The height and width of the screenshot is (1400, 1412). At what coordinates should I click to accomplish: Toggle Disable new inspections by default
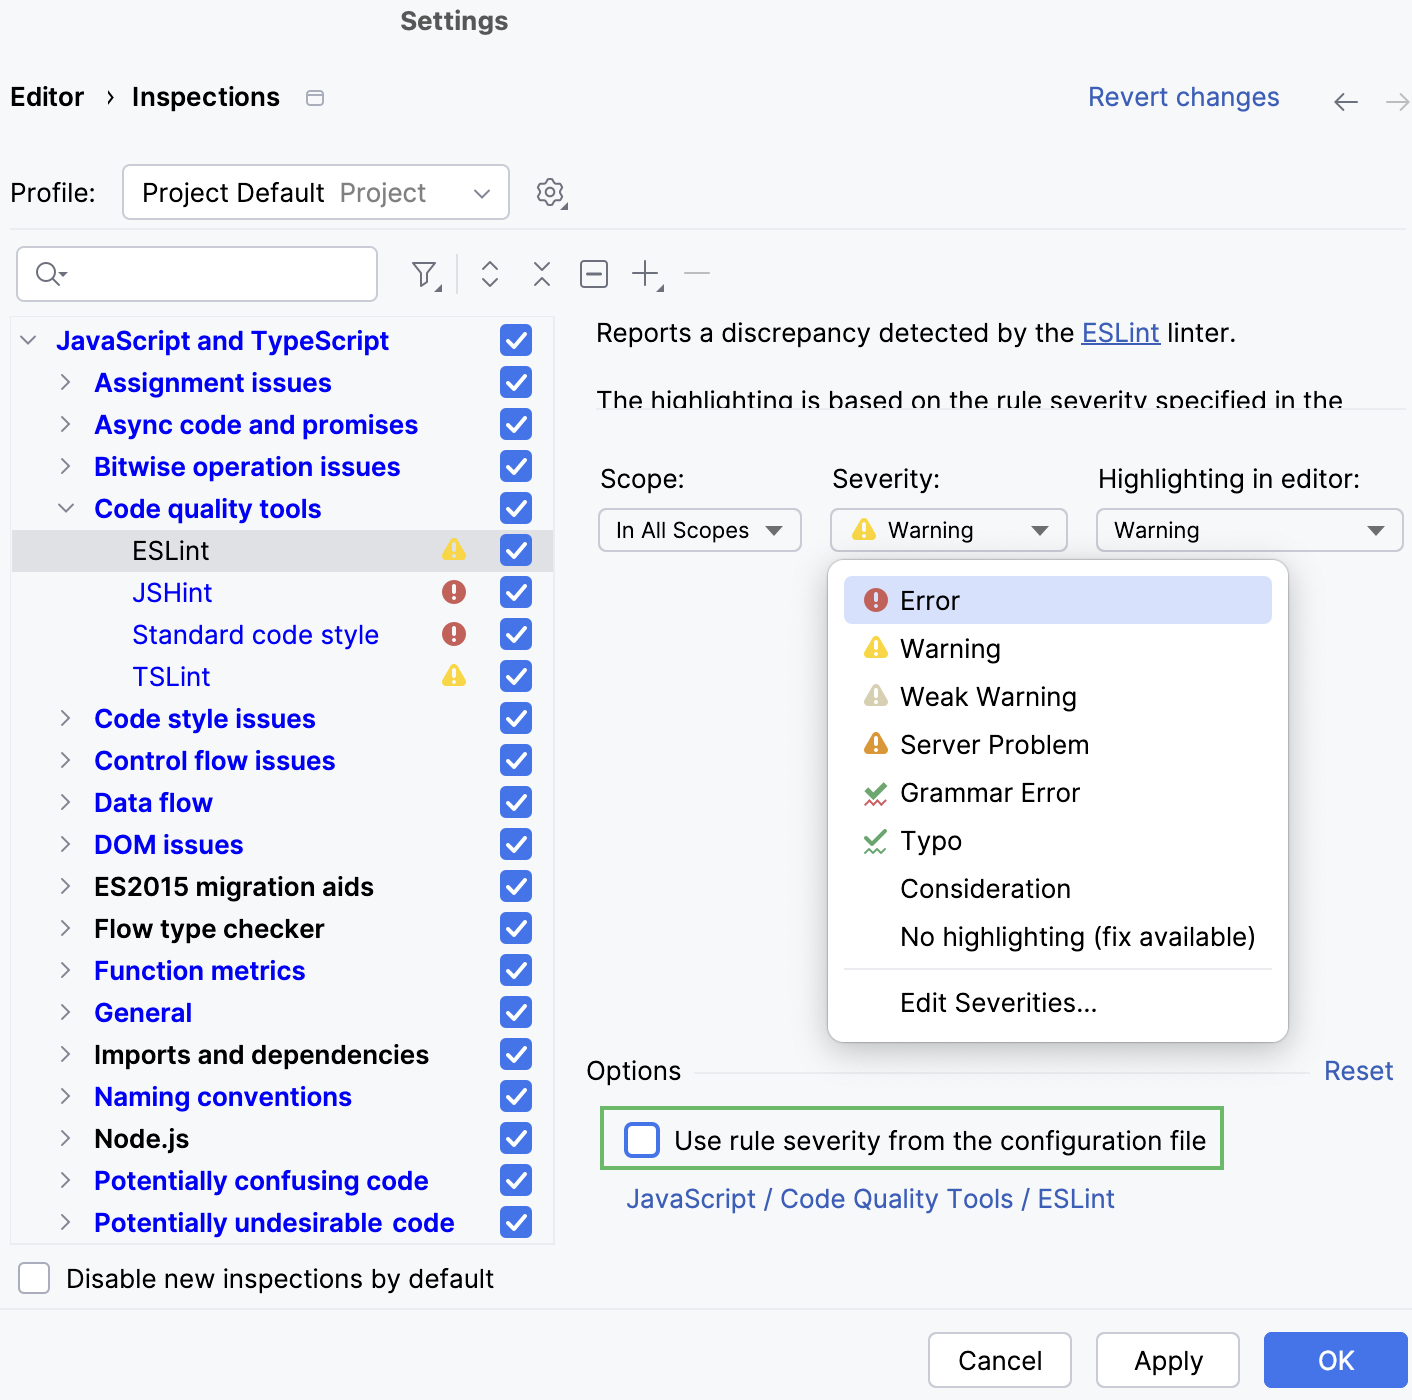34,1278
